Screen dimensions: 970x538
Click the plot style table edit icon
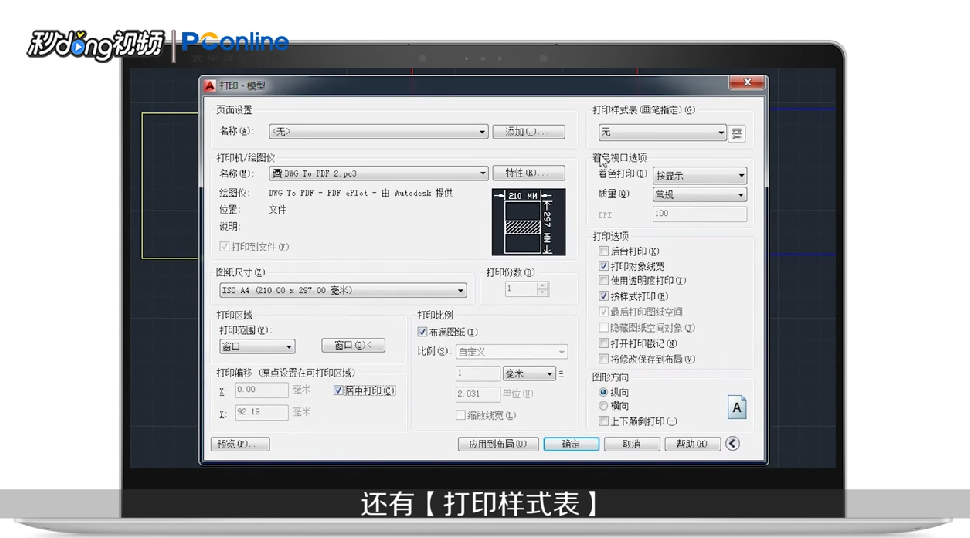tap(736, 134)
